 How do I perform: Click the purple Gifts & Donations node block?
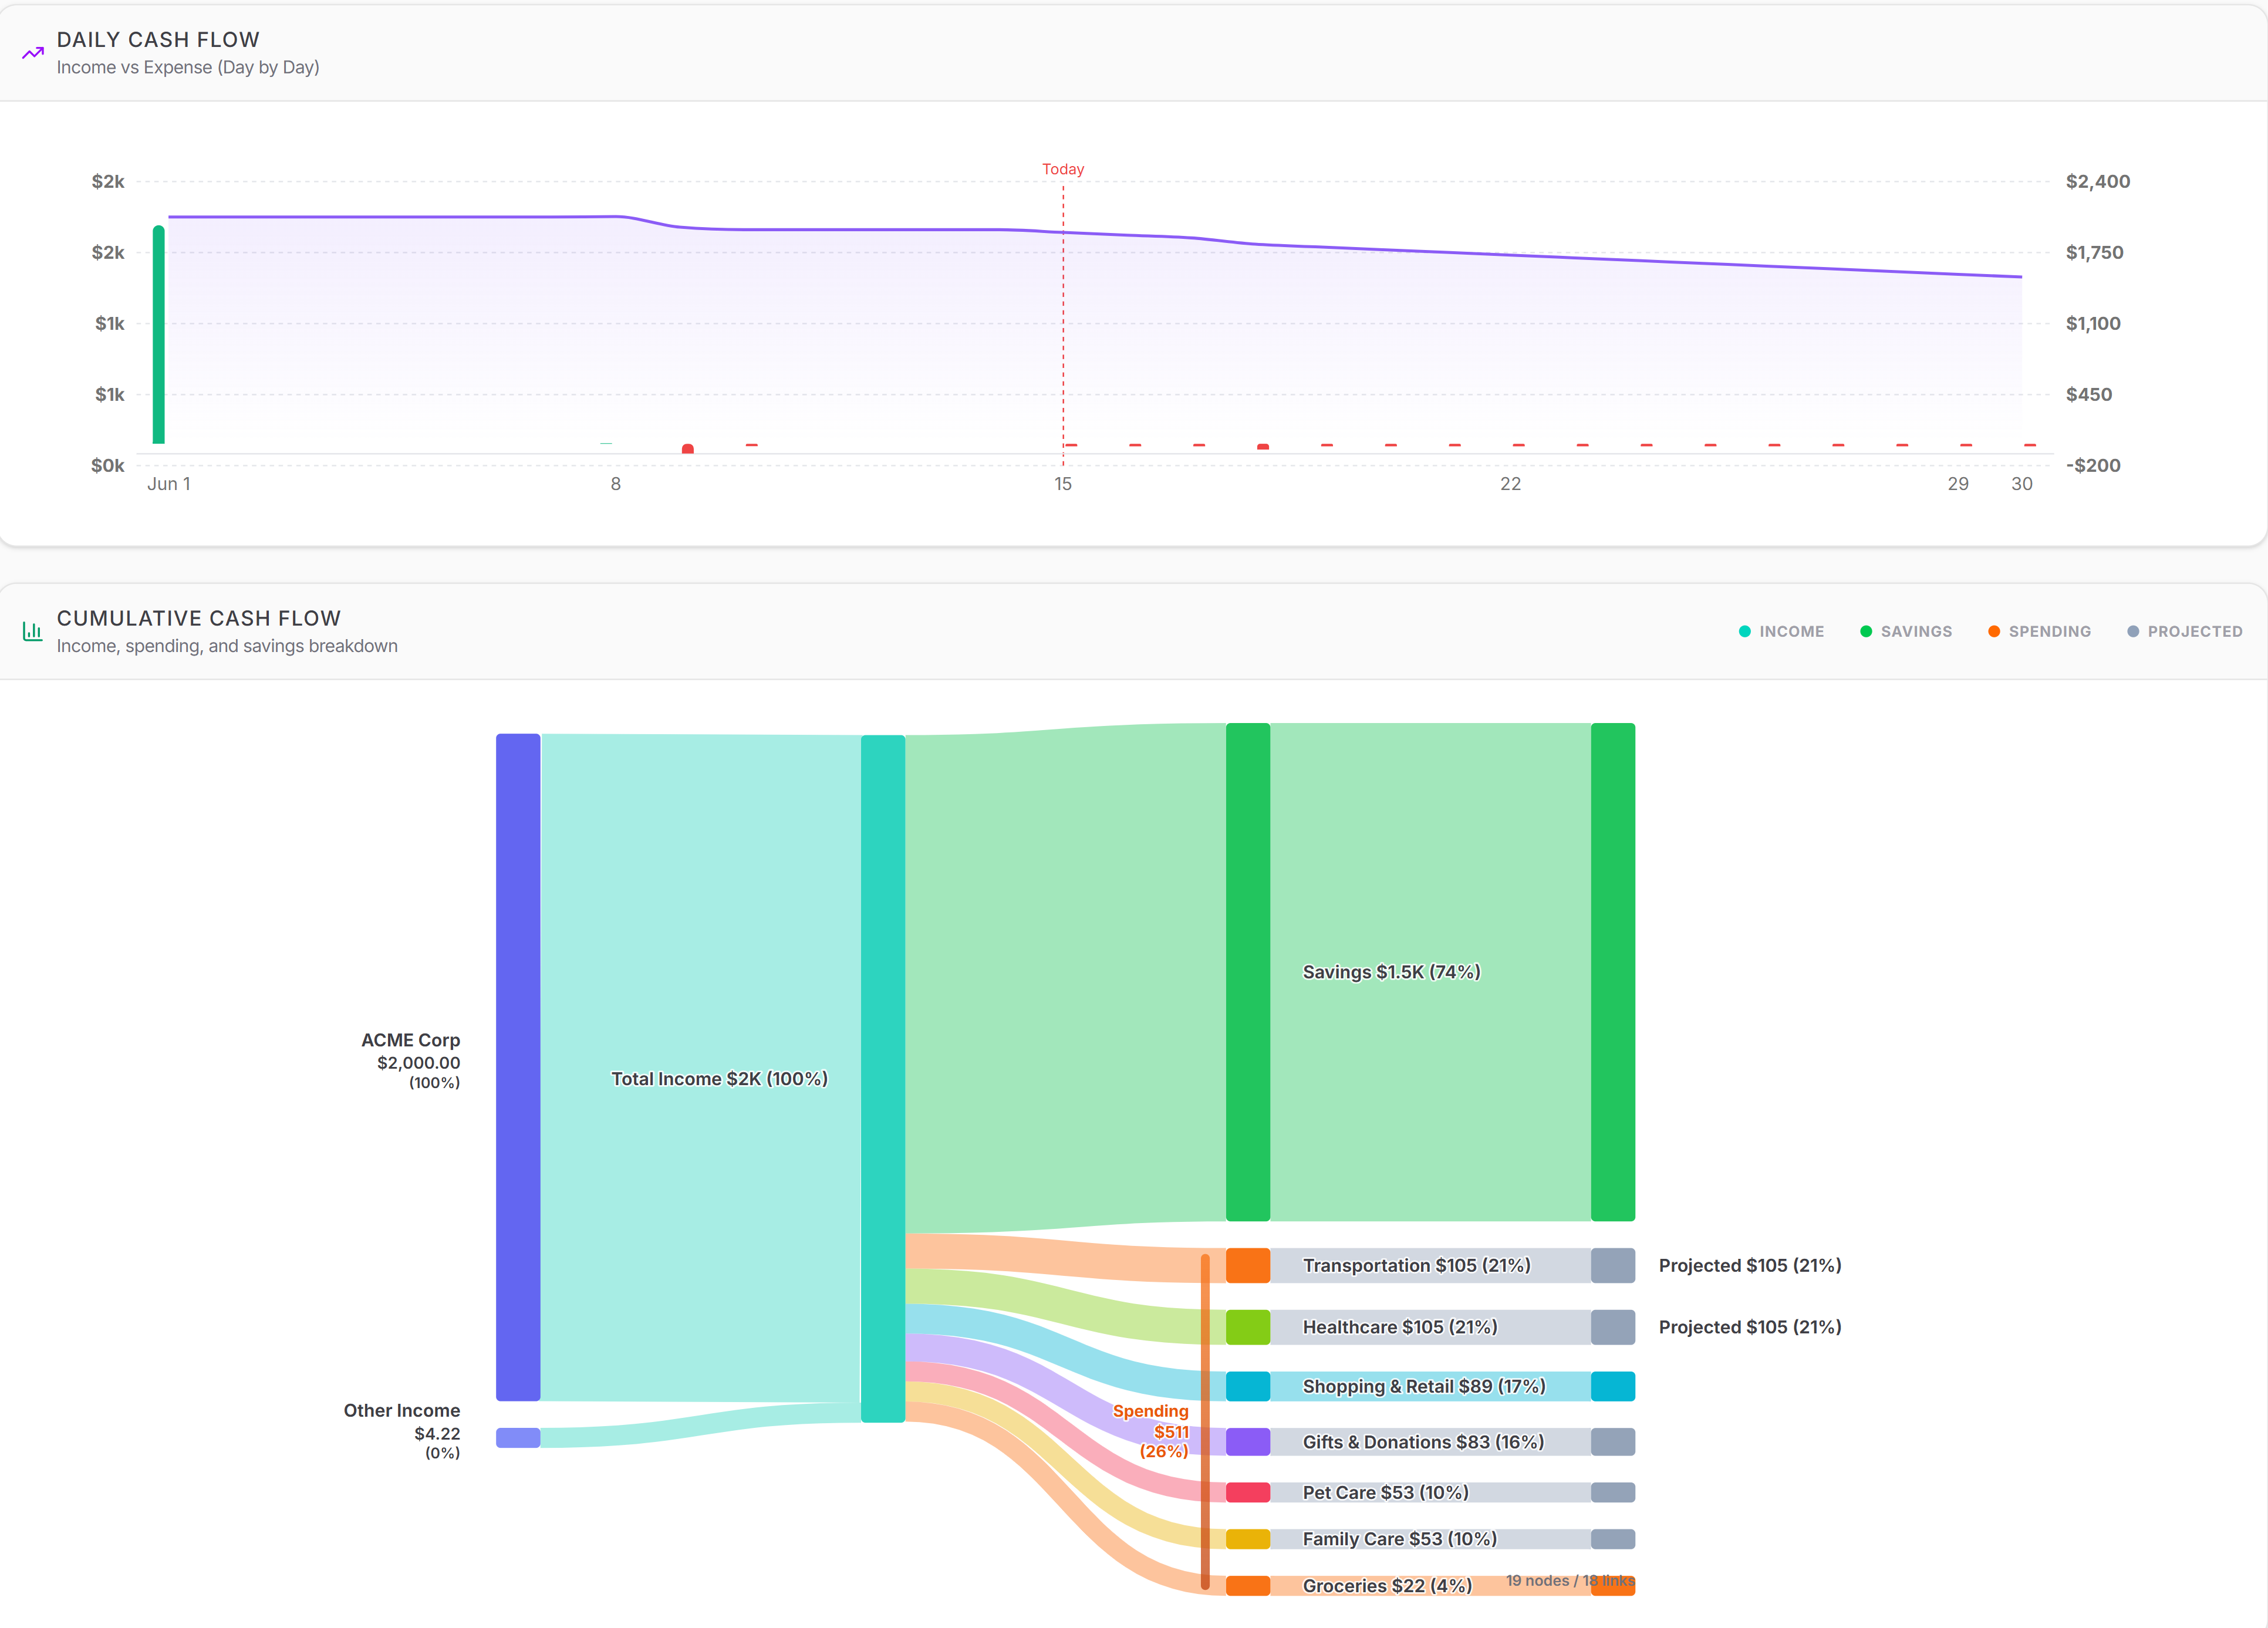[1248, 1441]
